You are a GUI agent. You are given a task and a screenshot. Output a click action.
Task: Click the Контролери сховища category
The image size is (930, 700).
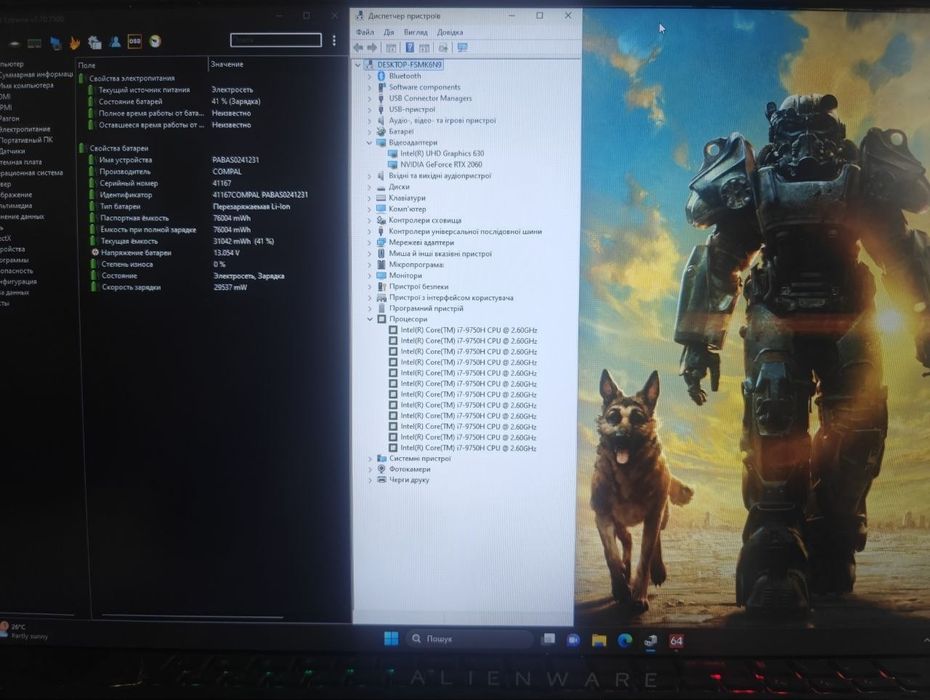425,220
